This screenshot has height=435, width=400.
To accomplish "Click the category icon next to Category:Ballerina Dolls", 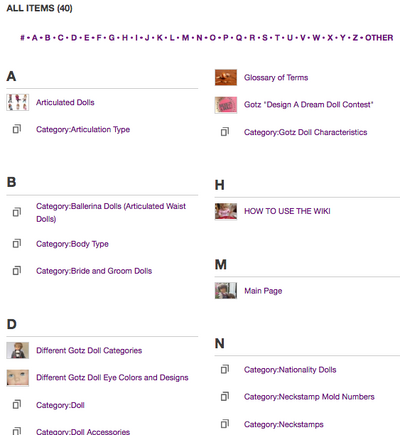I will click(x=17, y=212).
